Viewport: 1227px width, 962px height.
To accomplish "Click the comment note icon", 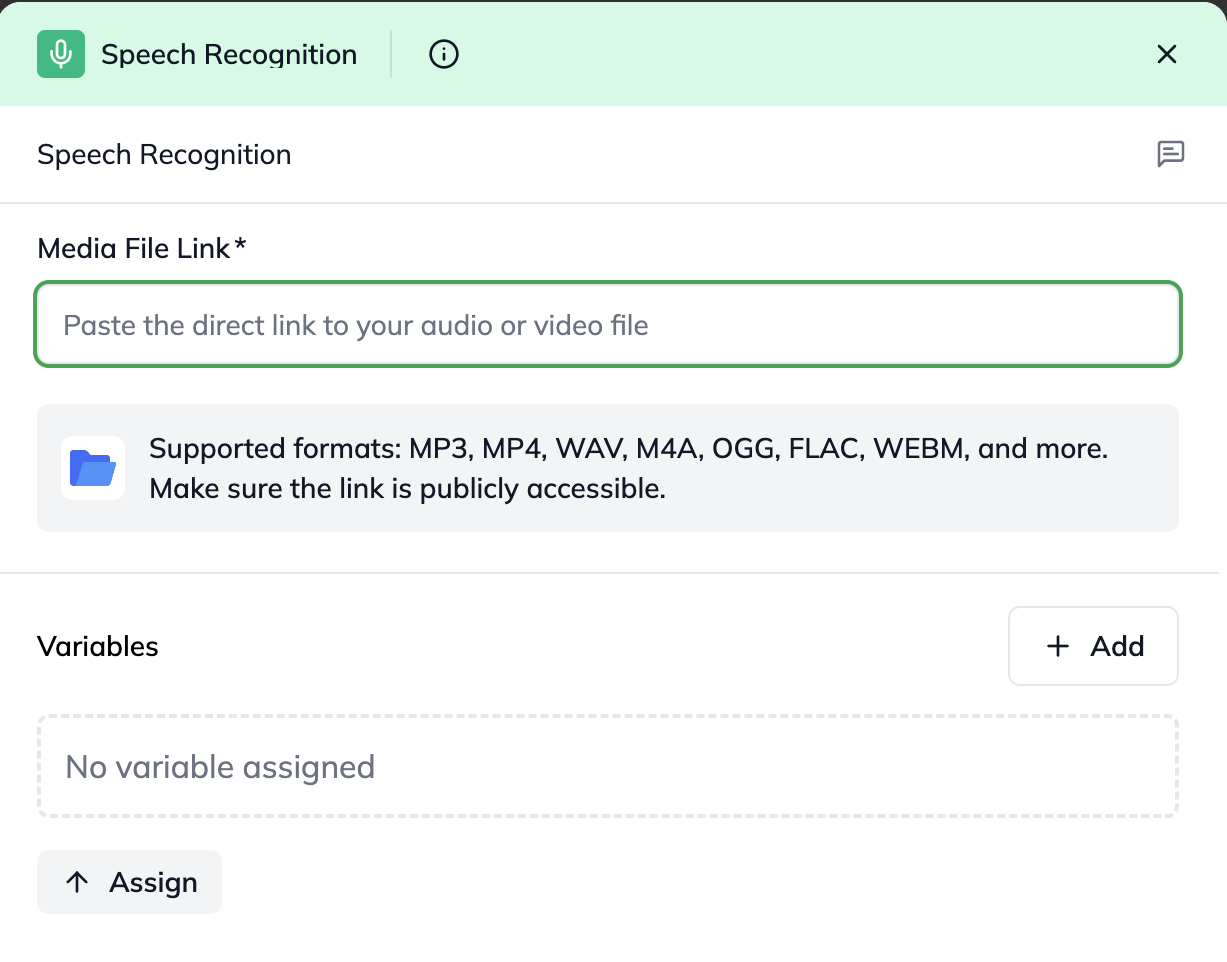I will point(1170,154).
